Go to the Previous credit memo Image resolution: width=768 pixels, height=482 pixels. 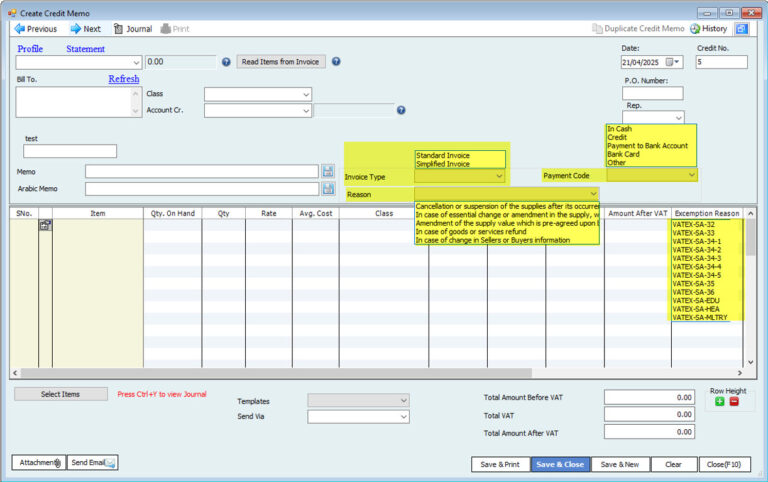click(x=36, y=29)
